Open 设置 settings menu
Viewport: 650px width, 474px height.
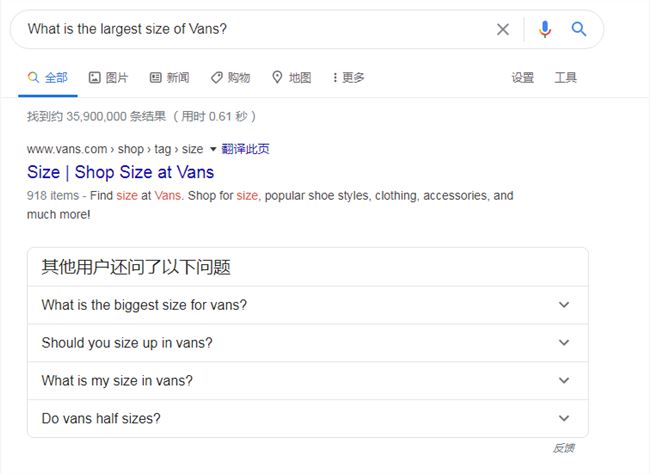point(522,78)
